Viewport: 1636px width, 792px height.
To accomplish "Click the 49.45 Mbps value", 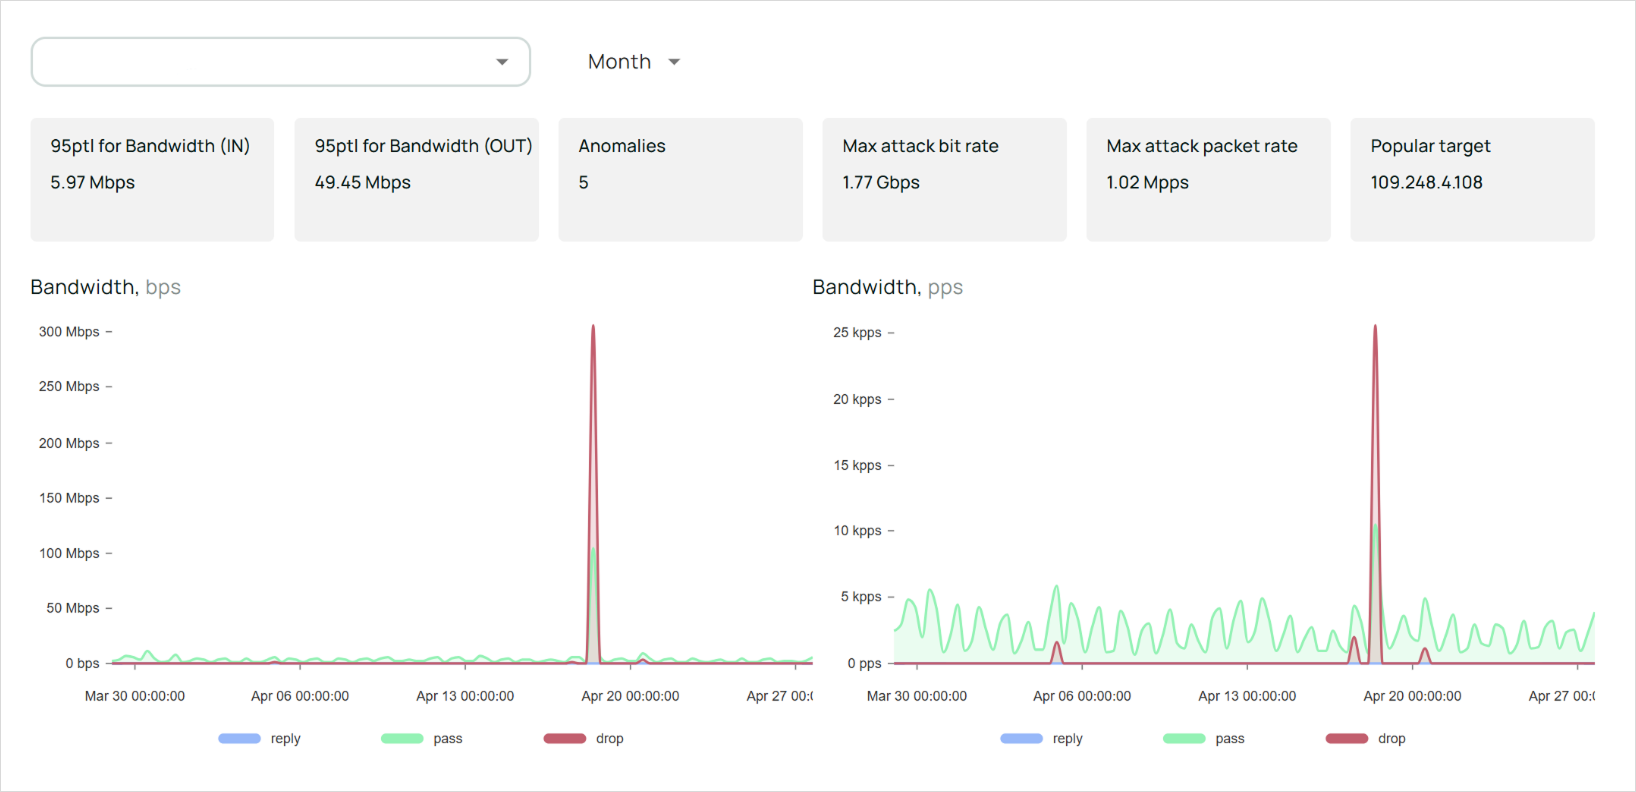I will (362, 183).
